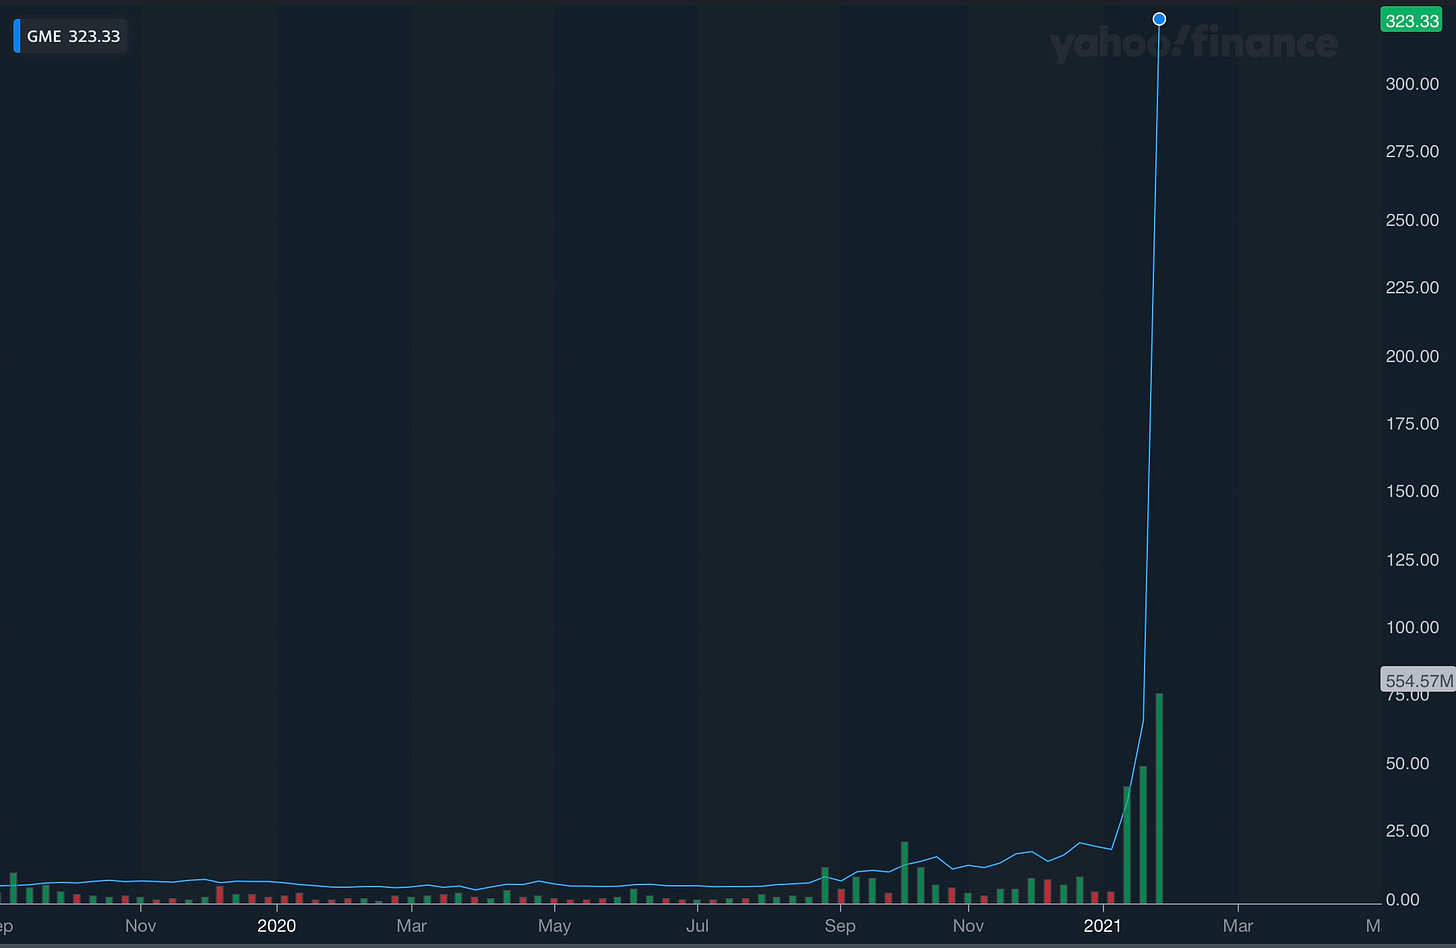Click the blue GME color indicator bar
The image size is (1456, 948).
pyautogui.click(x=16, y=36)
